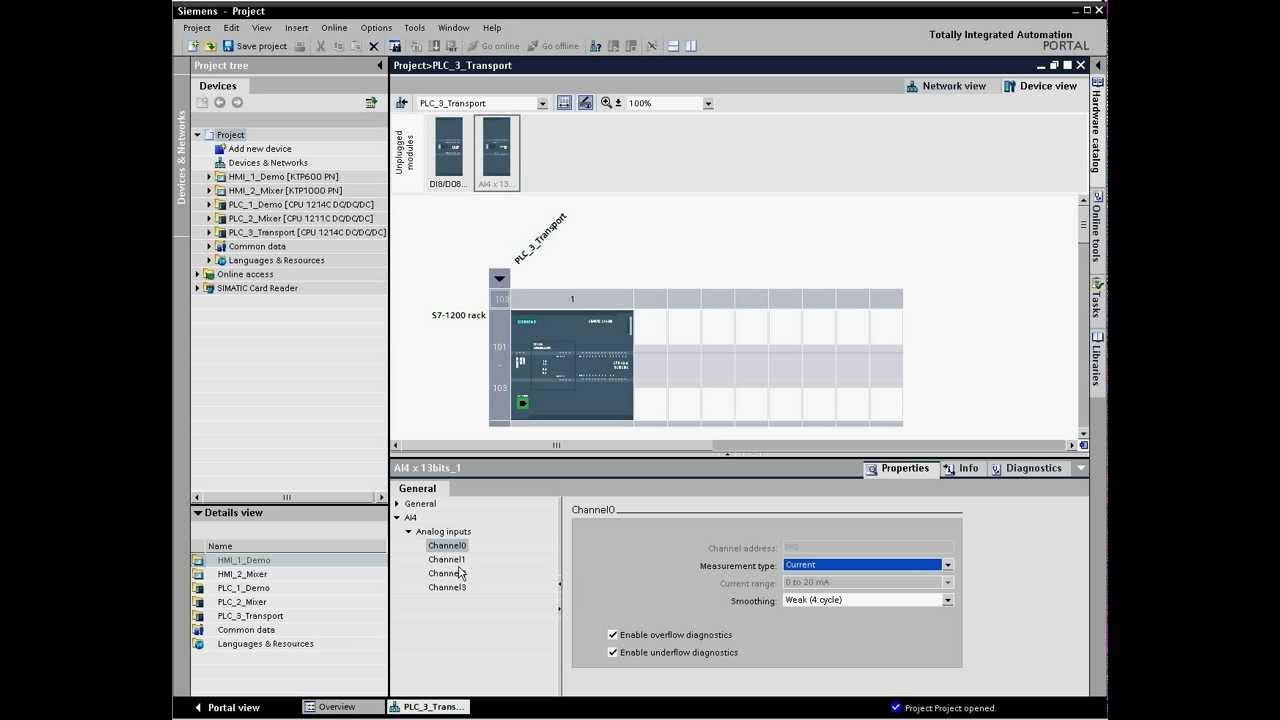This screenshot has width=1280, height=720.
Task: Open the Libraries side tab
Action: coord(1097,358)
